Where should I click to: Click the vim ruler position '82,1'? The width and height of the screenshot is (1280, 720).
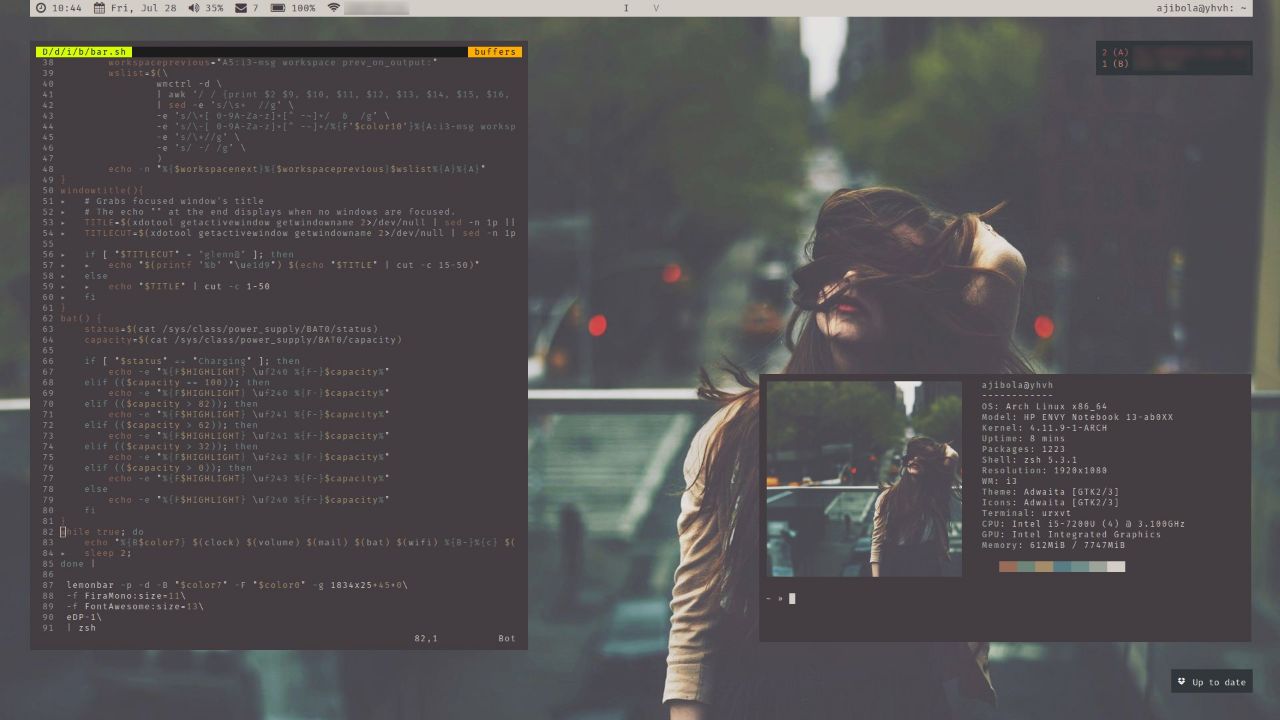[x=426, y=638]
